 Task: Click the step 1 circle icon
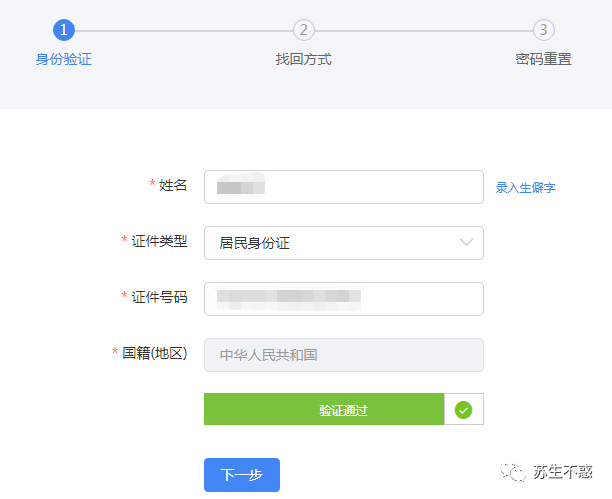coord(64,30)
